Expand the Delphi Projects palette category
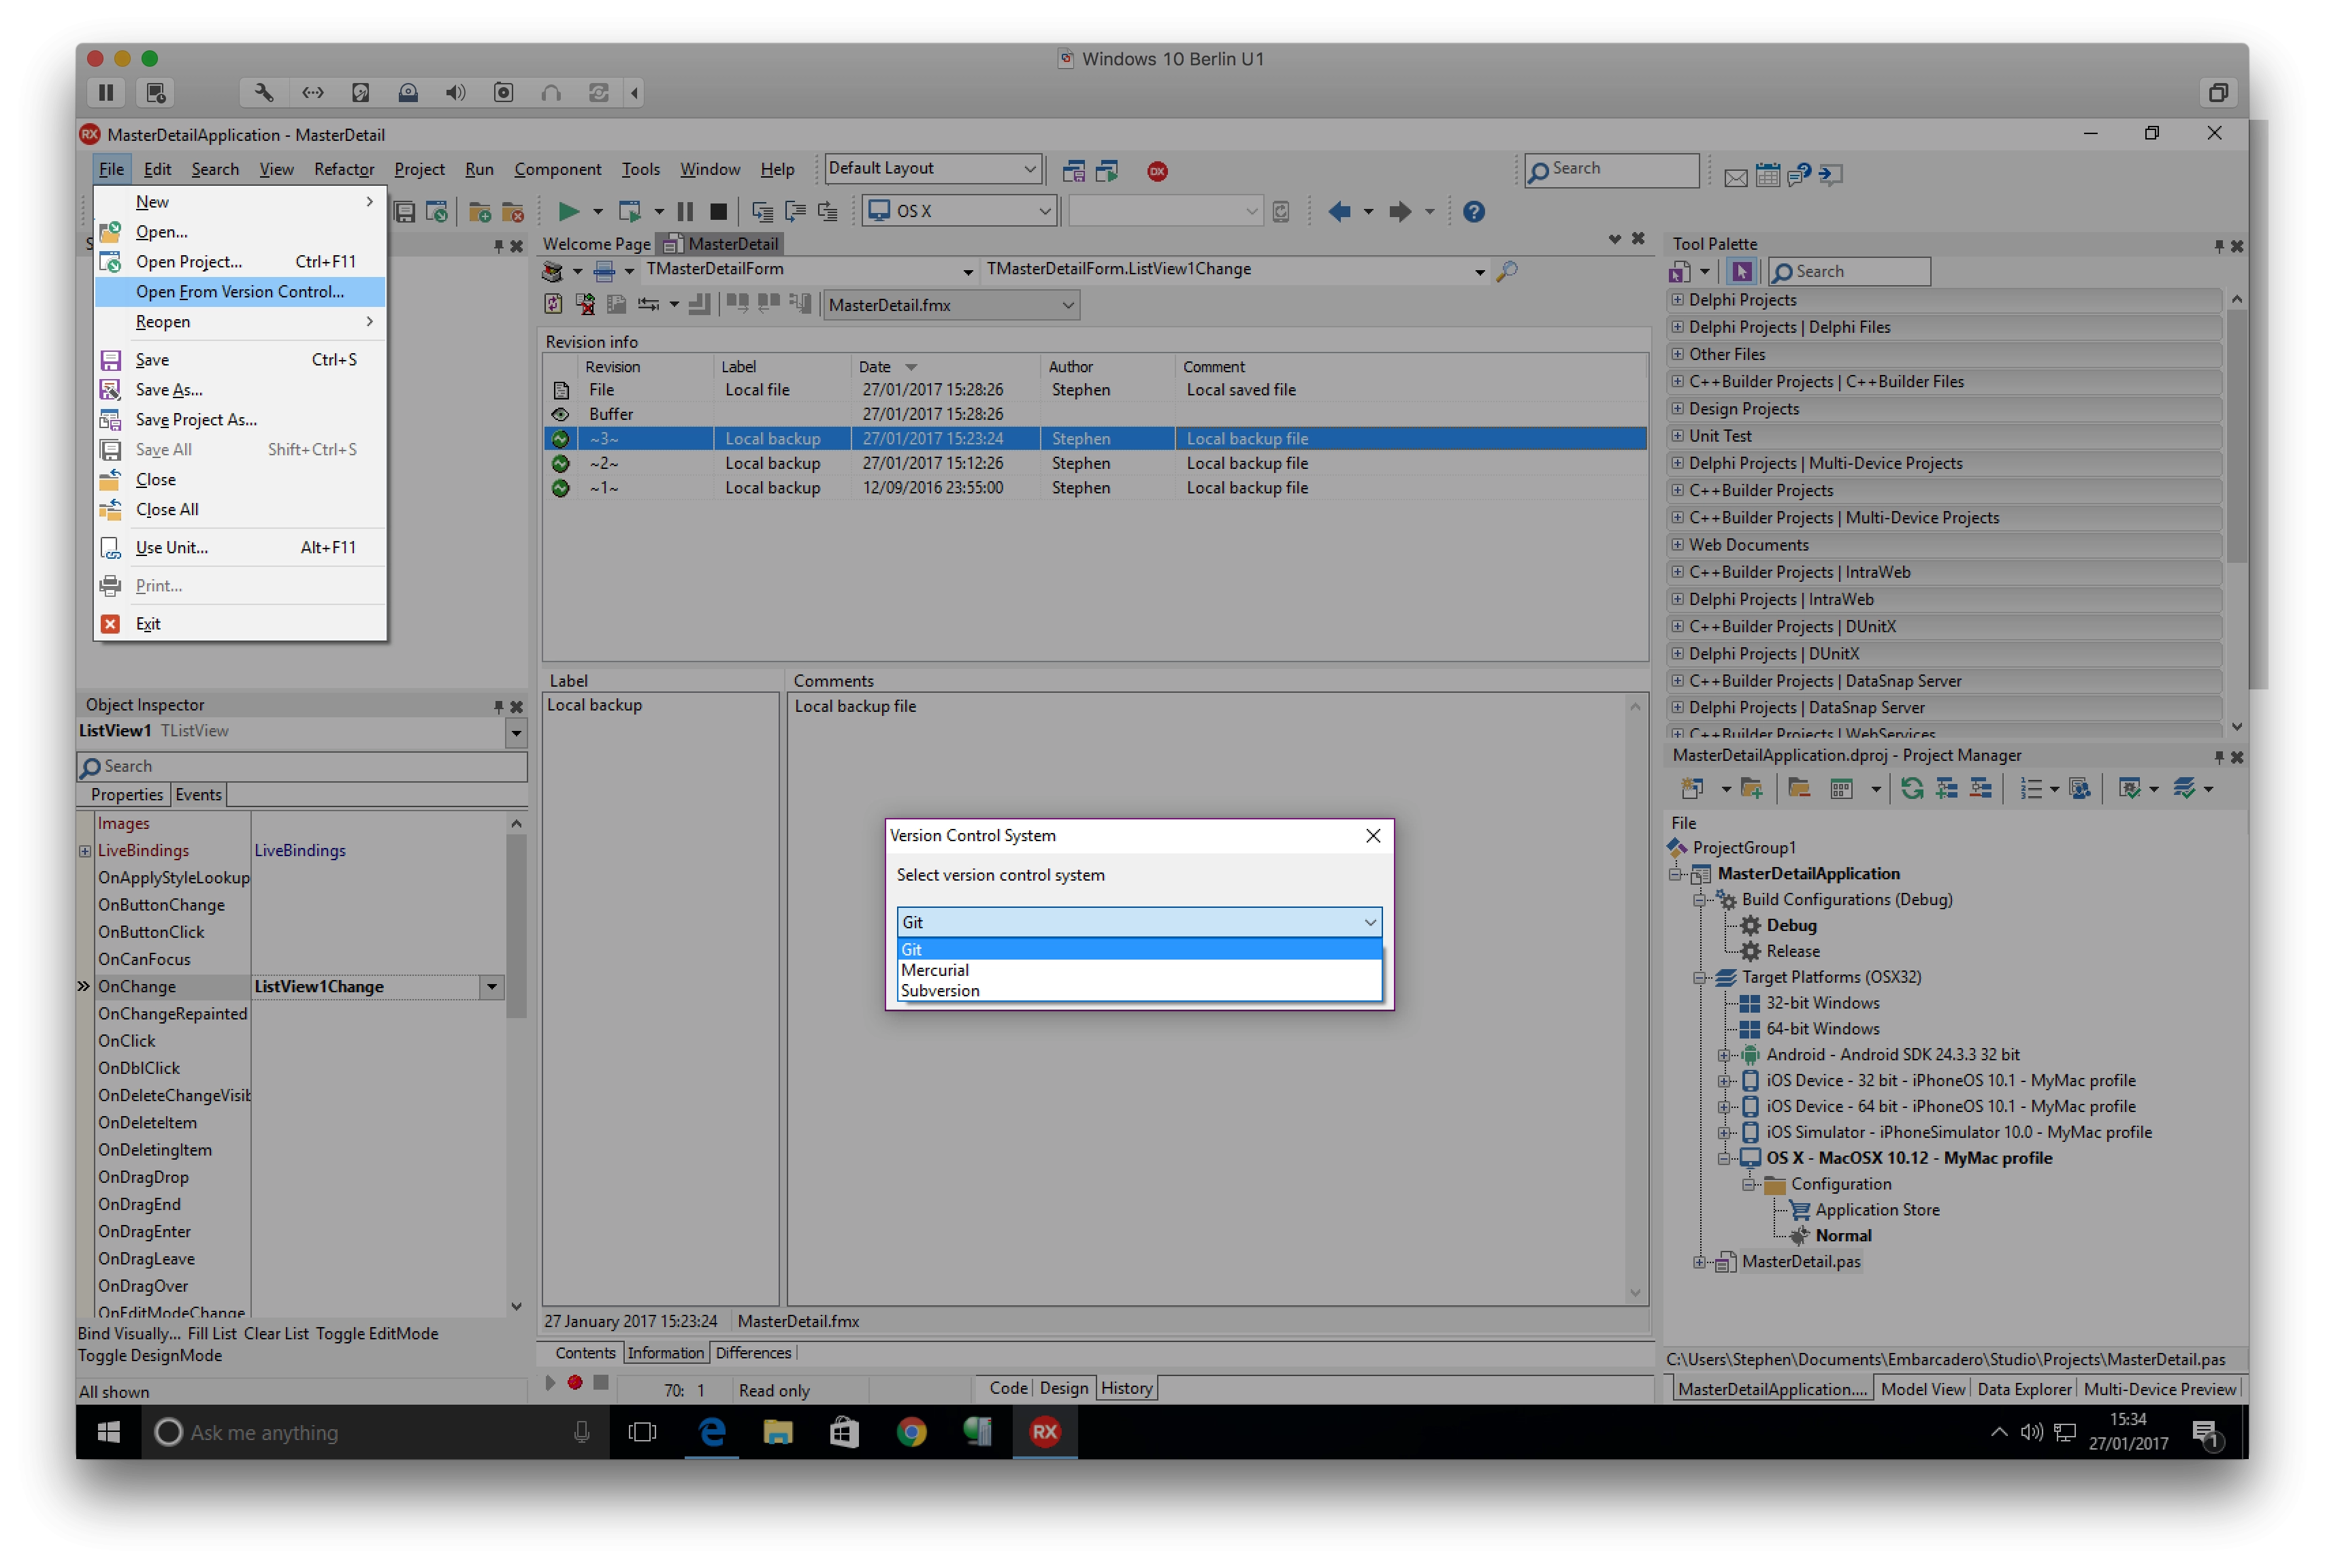This screenshot has width=2325, height=1568. (1677, 300)
